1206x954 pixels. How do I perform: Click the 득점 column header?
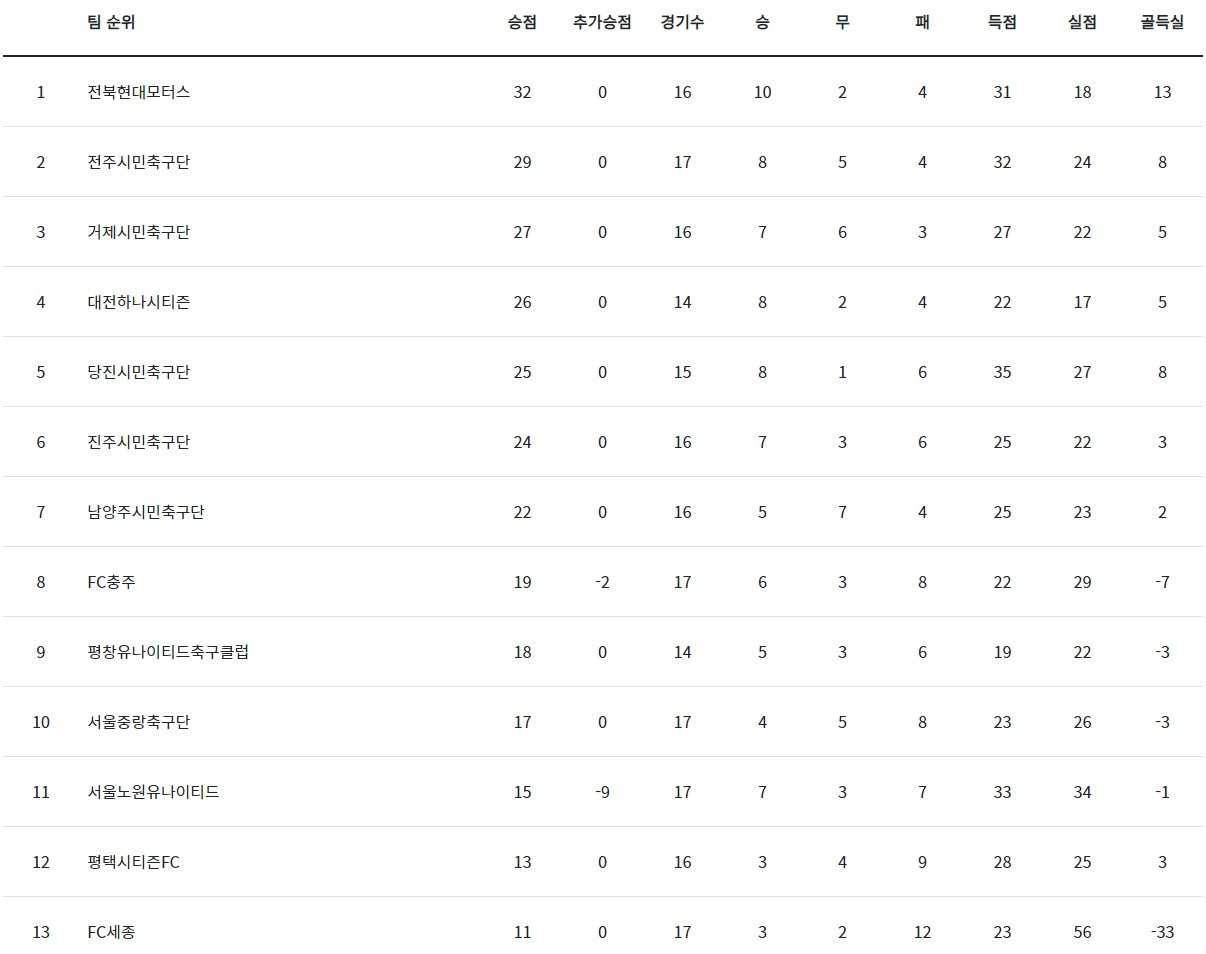(x=1002, y=22)
